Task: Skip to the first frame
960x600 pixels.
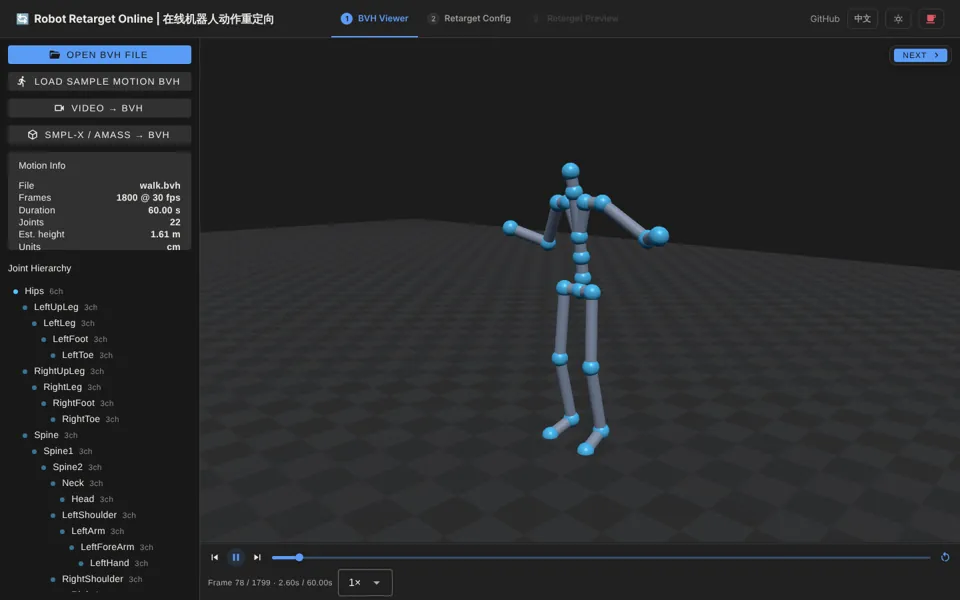Action: point(214,557)
